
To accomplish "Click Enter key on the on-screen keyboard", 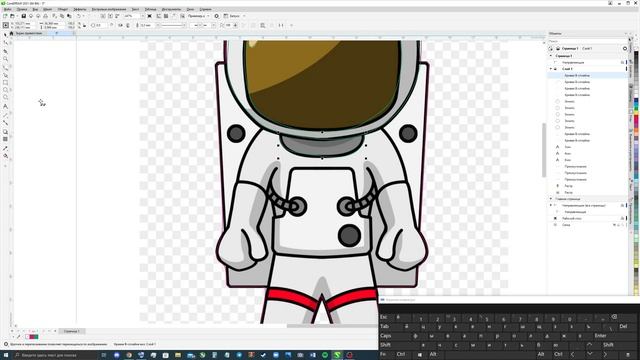I will pos(600,336).
